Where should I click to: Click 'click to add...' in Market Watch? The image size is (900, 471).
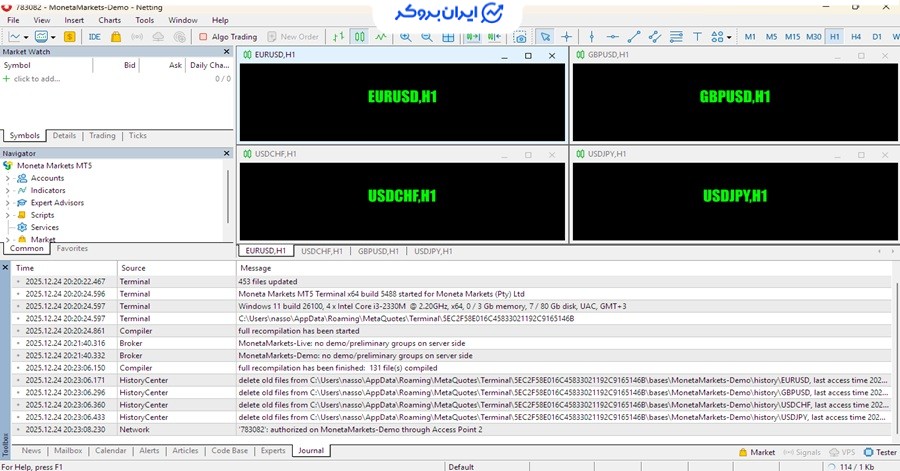[x=37, y=78]
